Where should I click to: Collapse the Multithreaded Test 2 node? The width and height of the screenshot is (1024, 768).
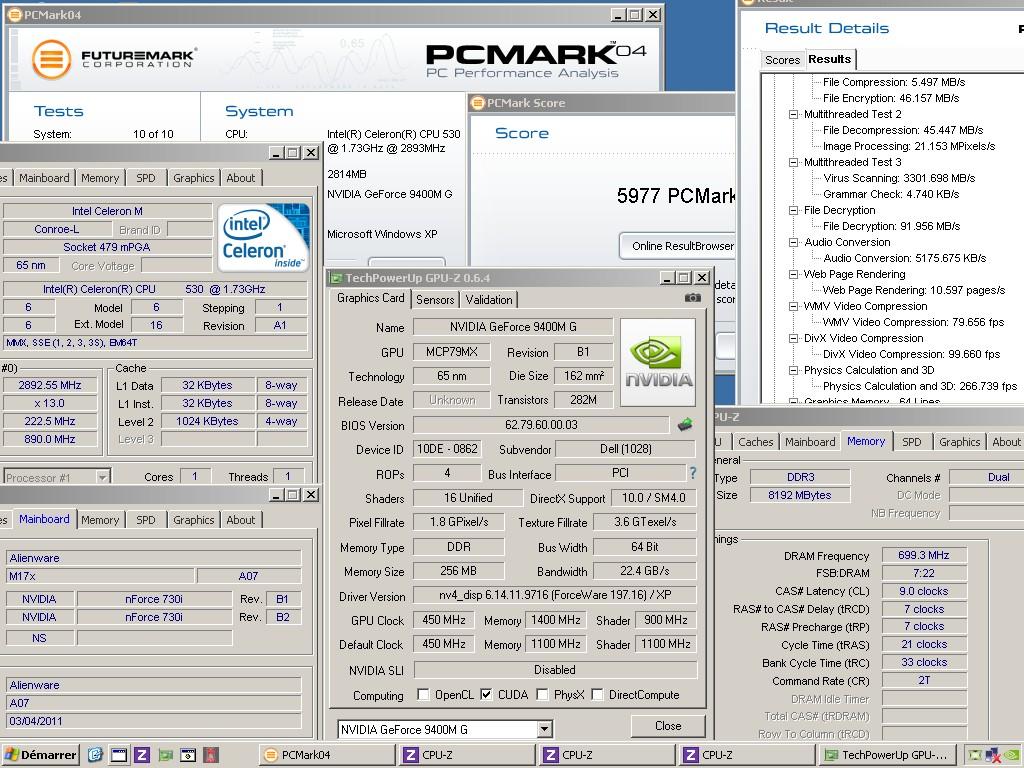pyautogui.click(x=793, y=114)
